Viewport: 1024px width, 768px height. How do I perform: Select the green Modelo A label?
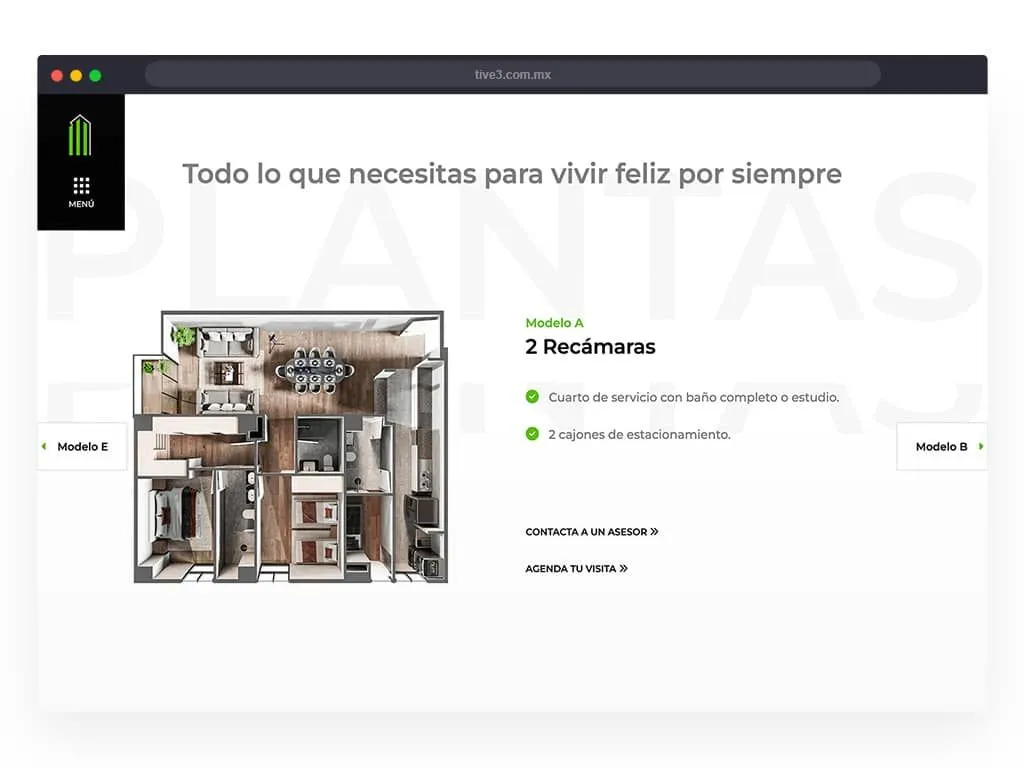tap(554, 323)
